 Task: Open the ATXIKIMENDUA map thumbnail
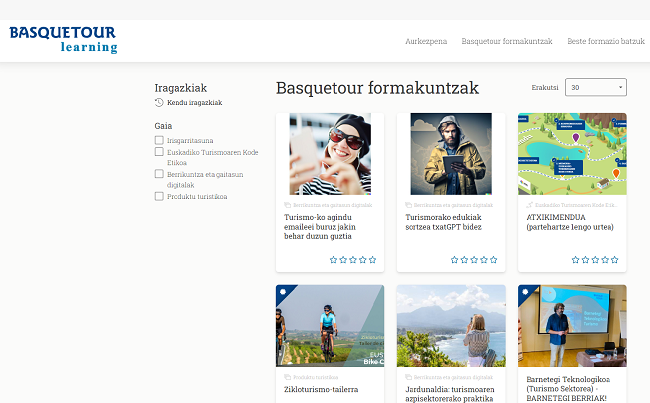[572, 154]
